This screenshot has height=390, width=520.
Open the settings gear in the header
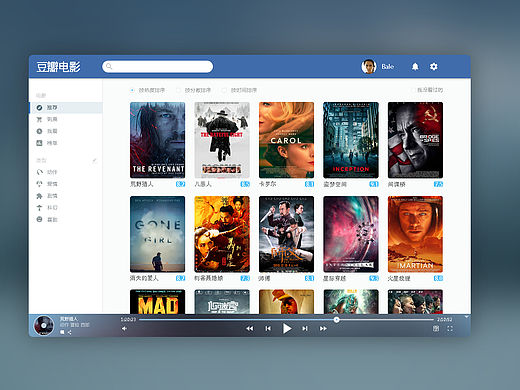[x=433, y=67]
